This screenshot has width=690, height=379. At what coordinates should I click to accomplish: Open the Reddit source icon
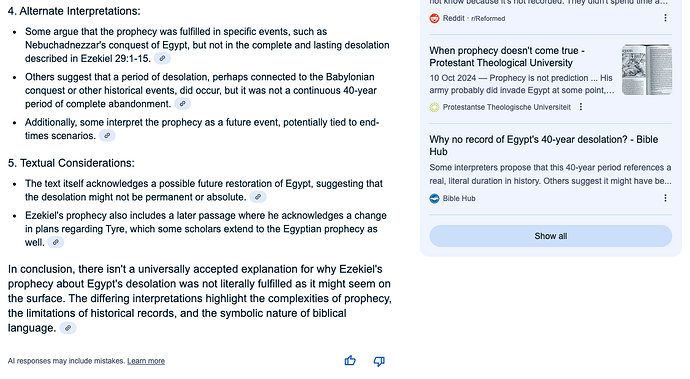tap(434, 18)
